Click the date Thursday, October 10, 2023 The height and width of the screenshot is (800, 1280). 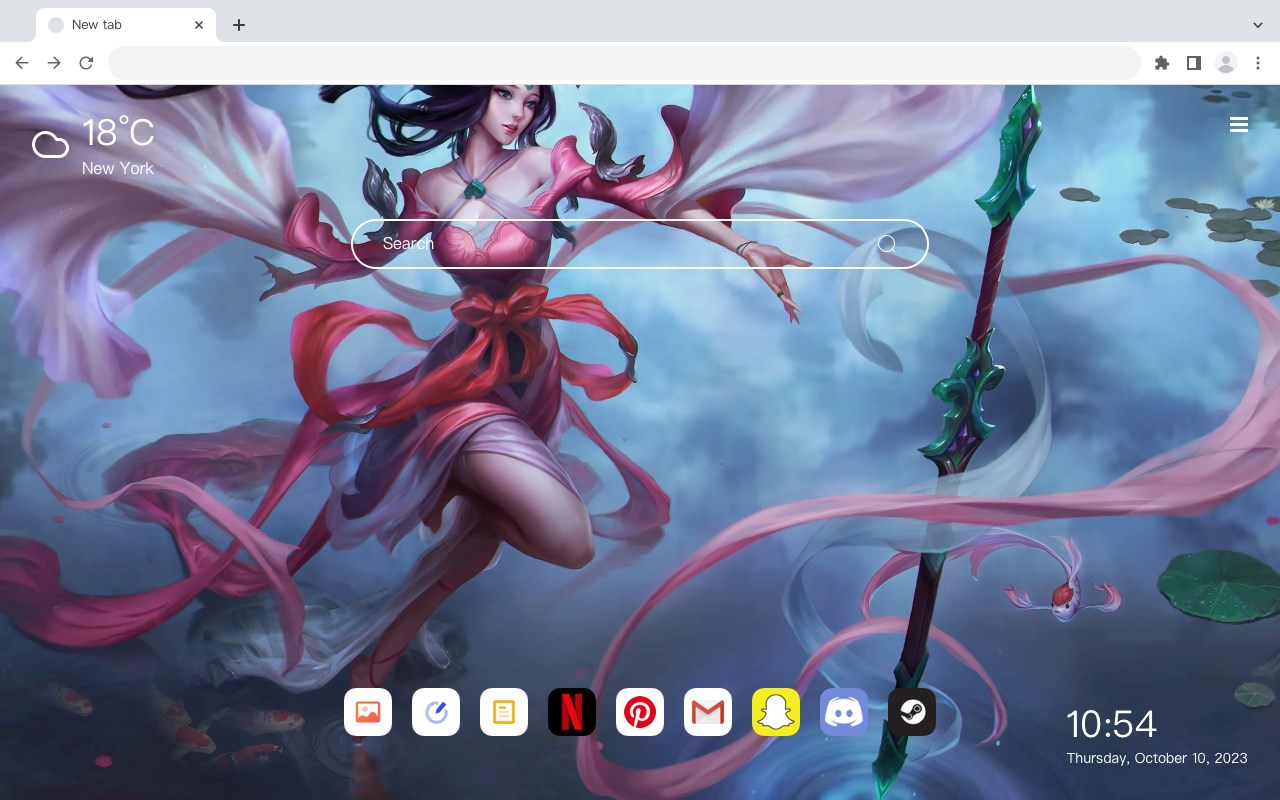(1157, 758)
